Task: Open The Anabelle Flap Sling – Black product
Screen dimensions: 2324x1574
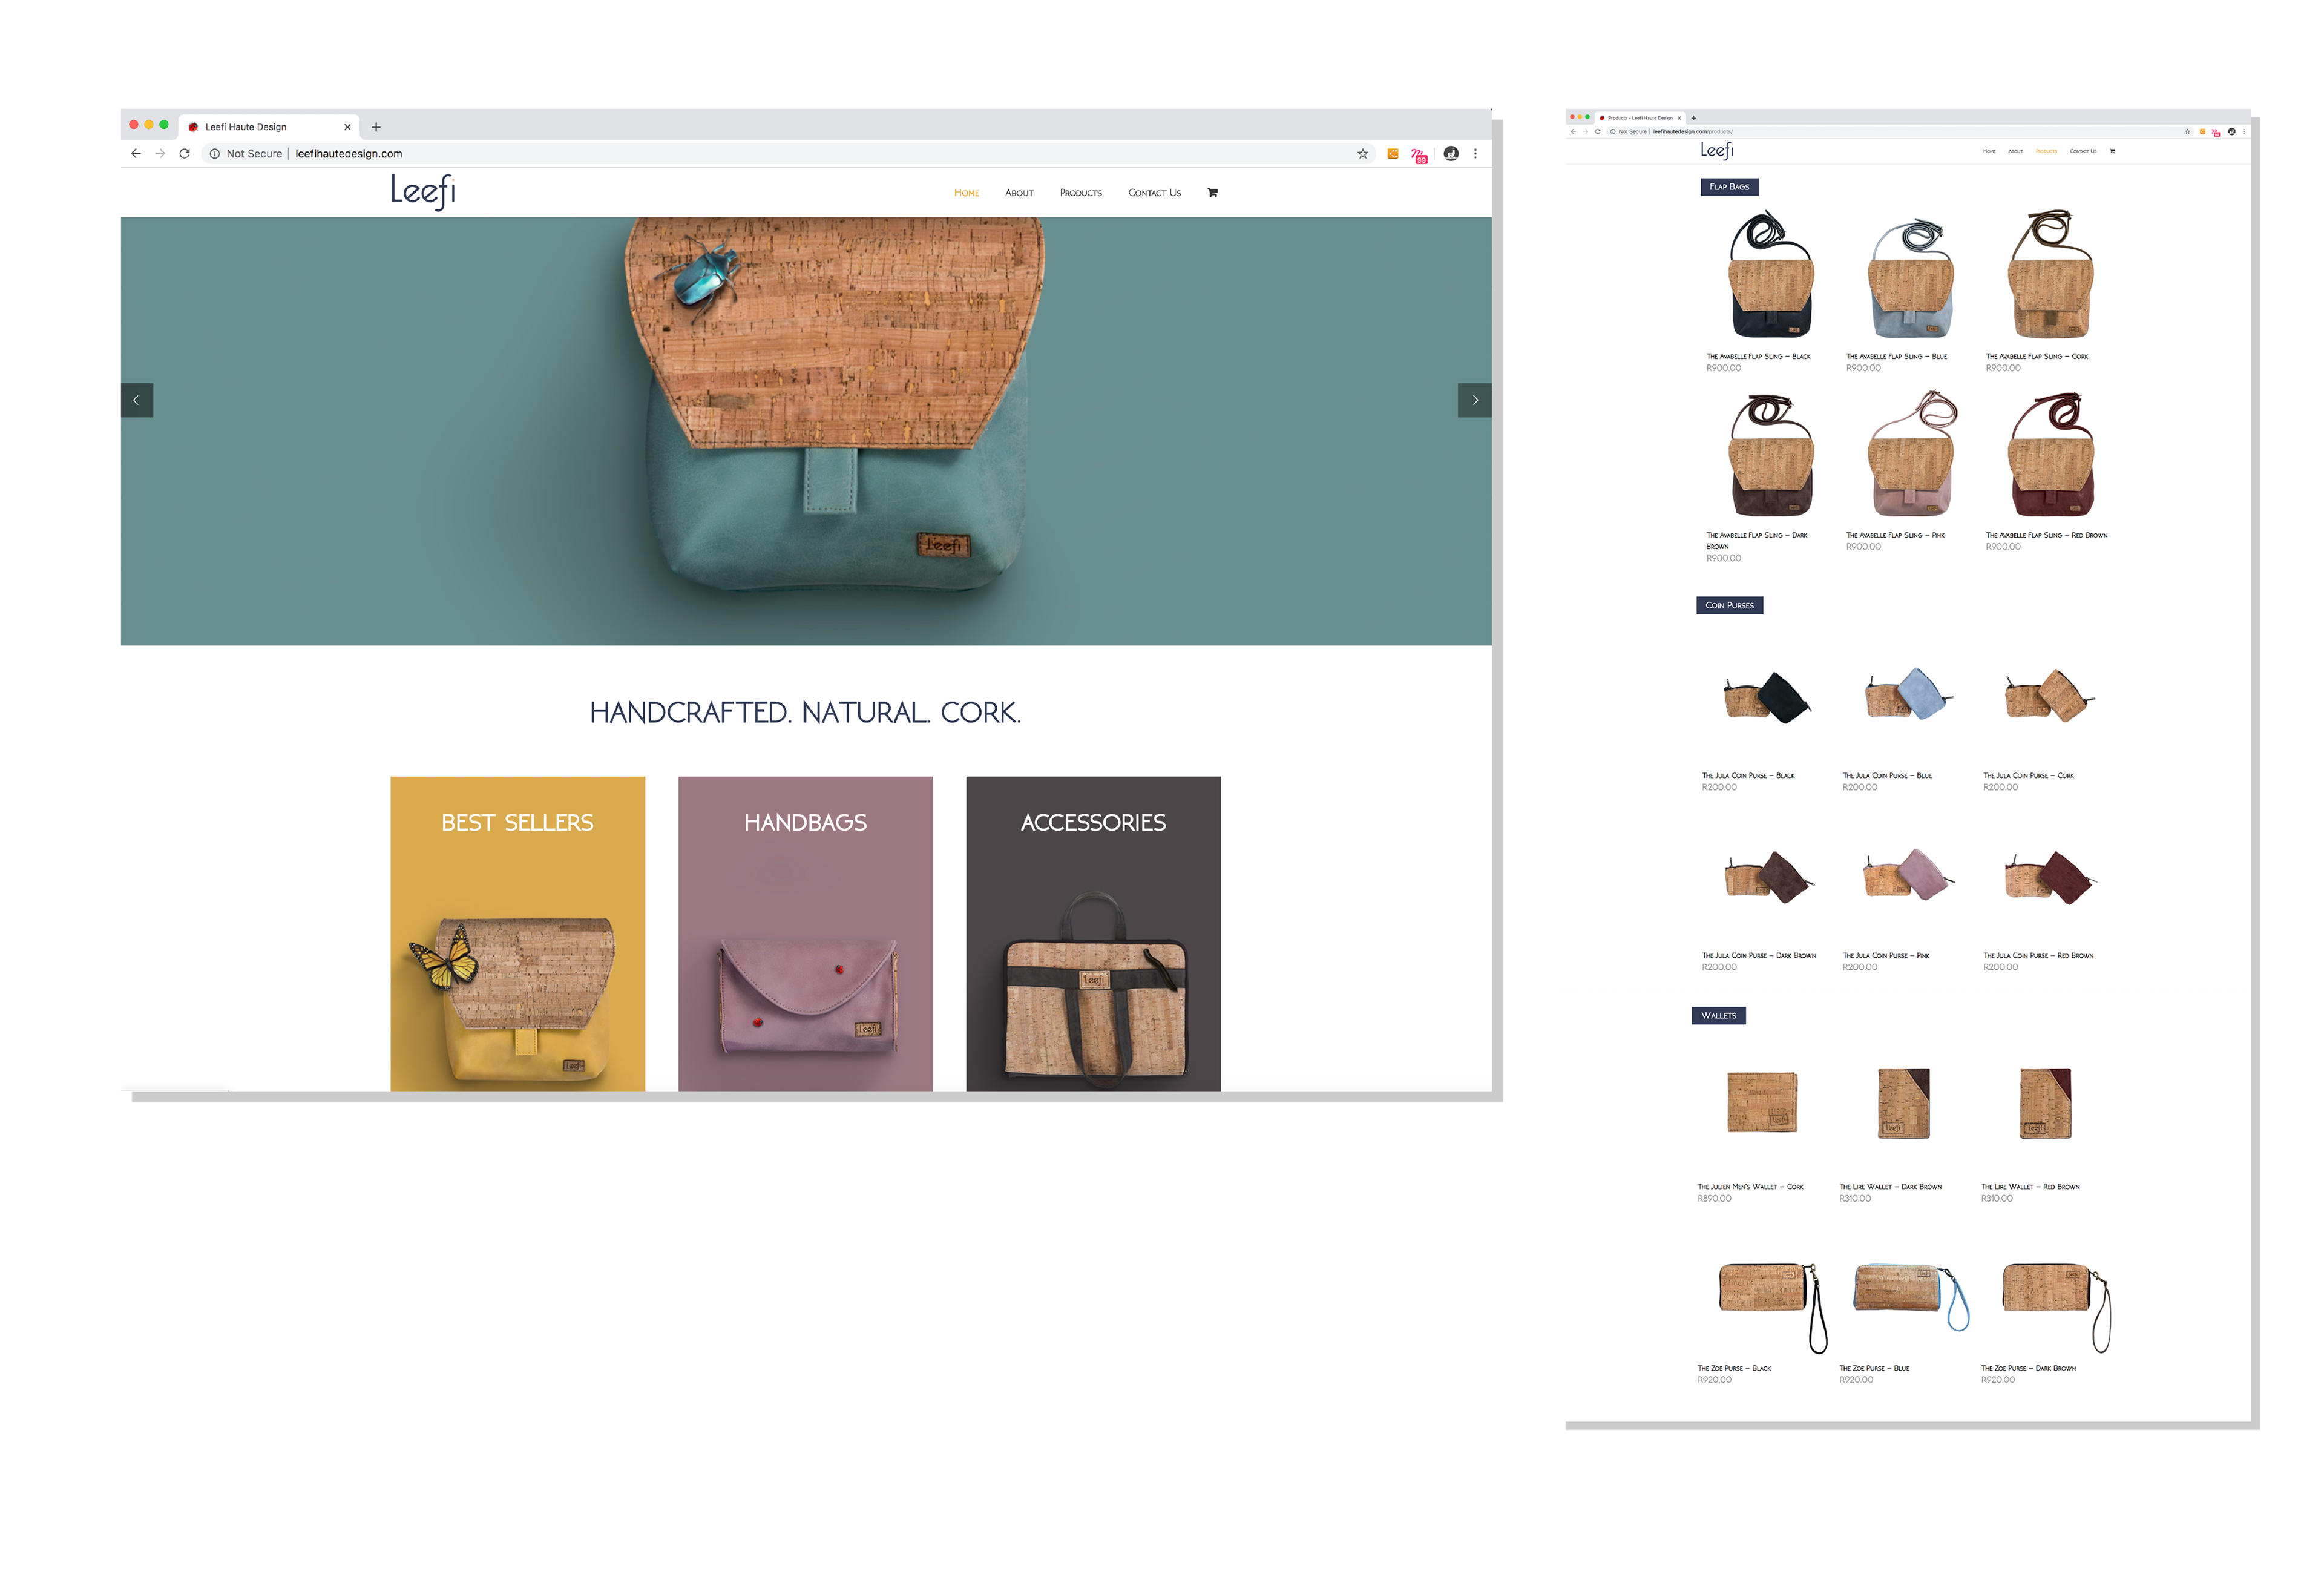Action: pos(1757,356)
